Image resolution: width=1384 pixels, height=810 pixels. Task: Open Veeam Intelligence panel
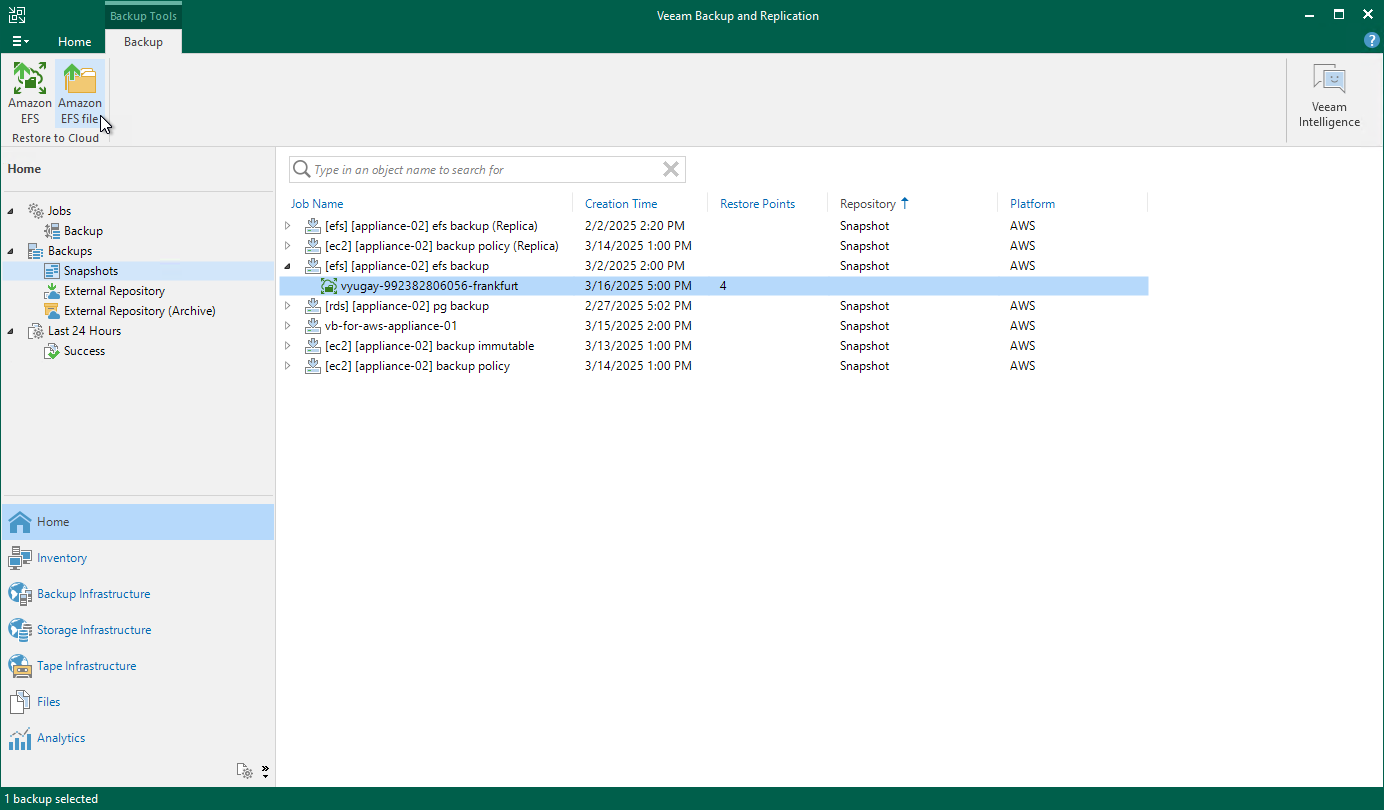point(1329,96)
